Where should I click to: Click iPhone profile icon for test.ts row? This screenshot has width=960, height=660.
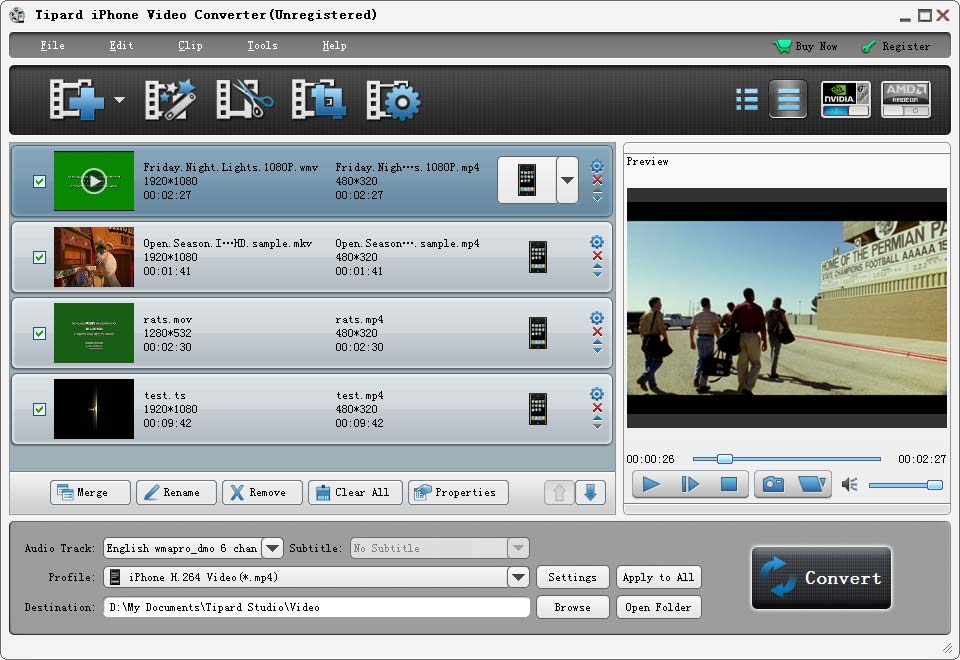coord(538,409)
